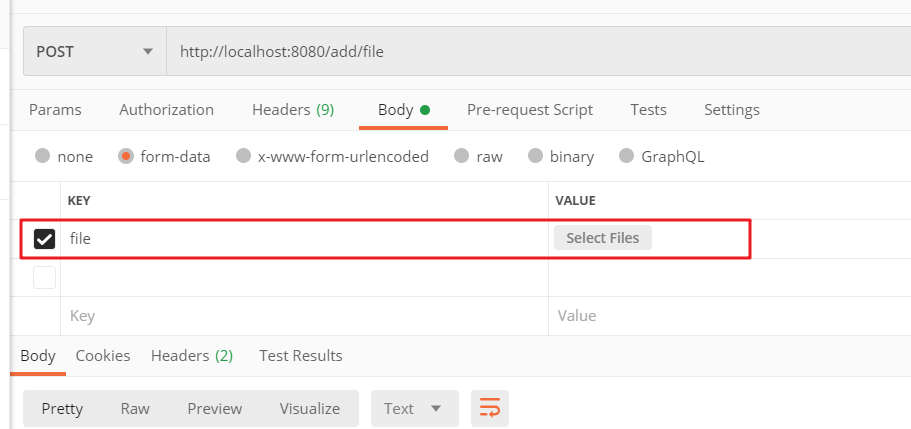Switch response view to Pretty
911x429 pixels.
62,409
